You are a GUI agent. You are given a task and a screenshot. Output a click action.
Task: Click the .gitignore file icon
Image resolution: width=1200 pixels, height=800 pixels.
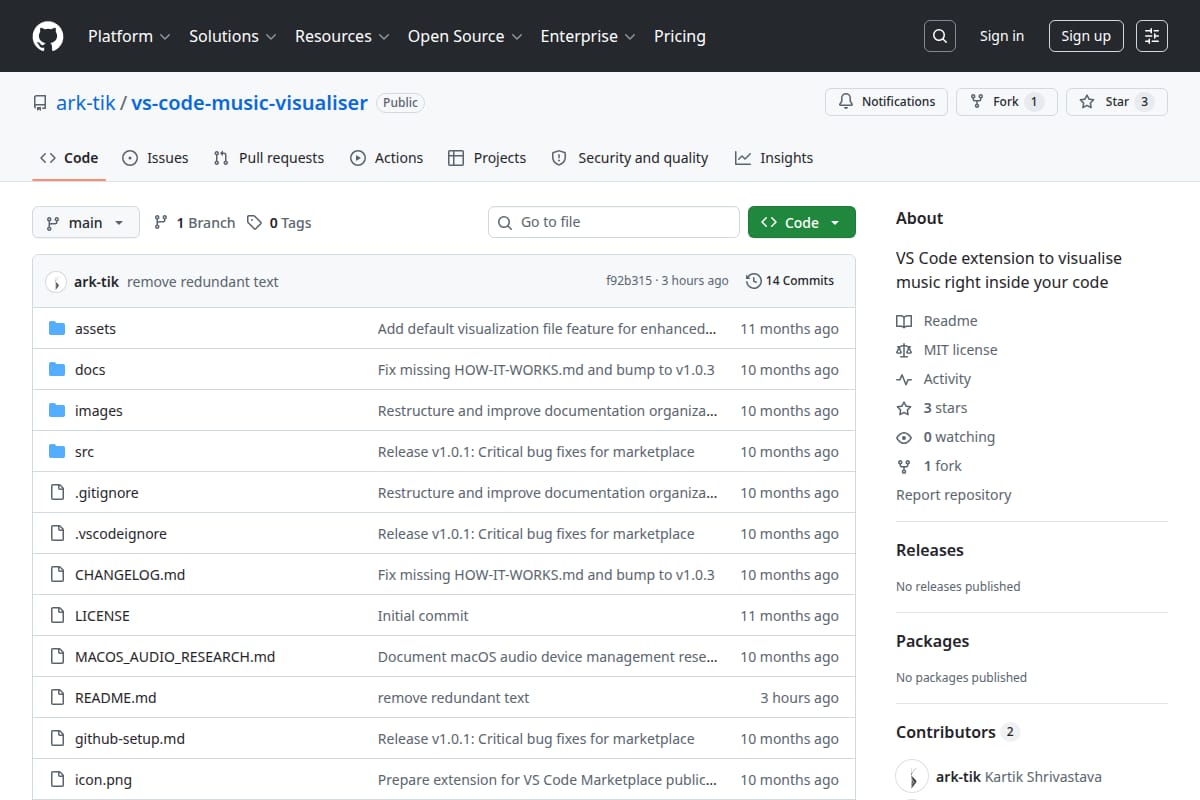coord(57,493)
